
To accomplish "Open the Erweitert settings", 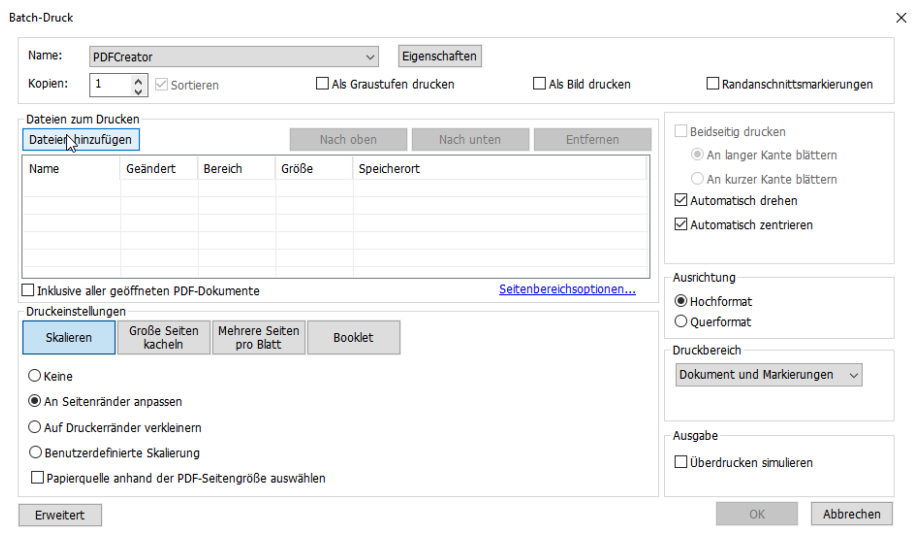I will (60, 515).
